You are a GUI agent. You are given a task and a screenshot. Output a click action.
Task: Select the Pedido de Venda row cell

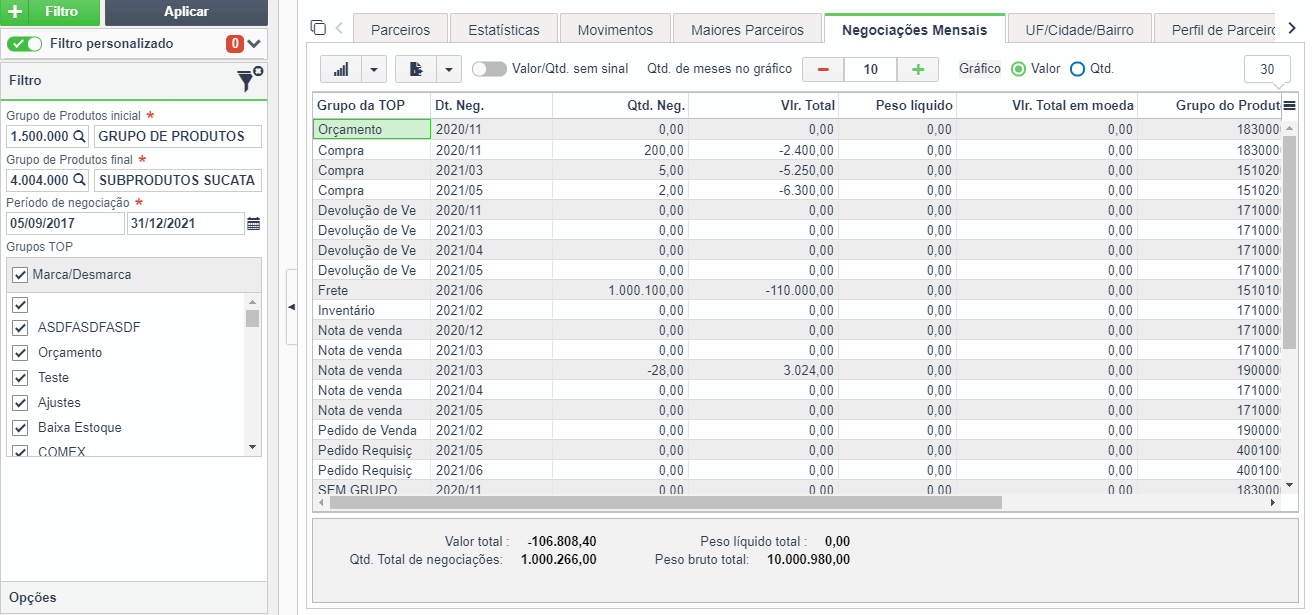371,430
